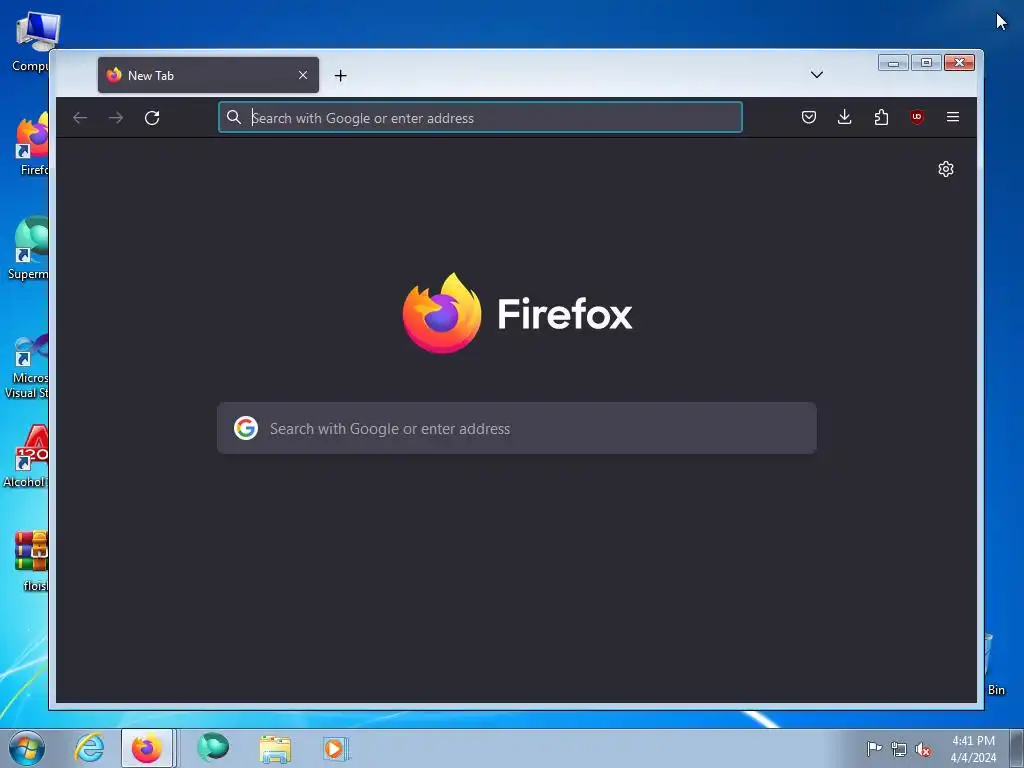
Task: Select the Alcohol 120 desktop shortcut
Action: [27, 456]
